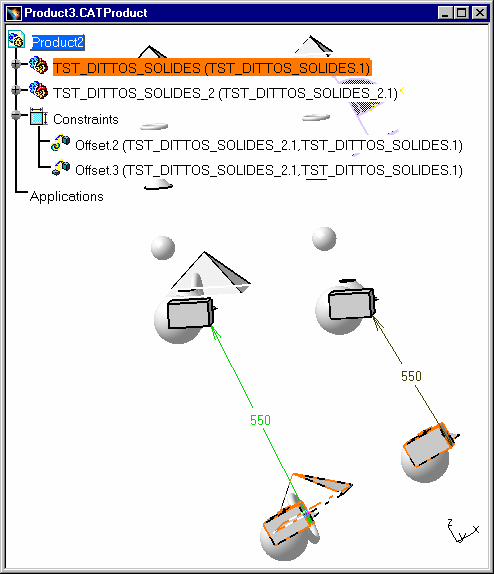This screenshot has height=574, width=494.
Task: Click the Offset.2 constraint icon
Action: (x=60, y=143)
